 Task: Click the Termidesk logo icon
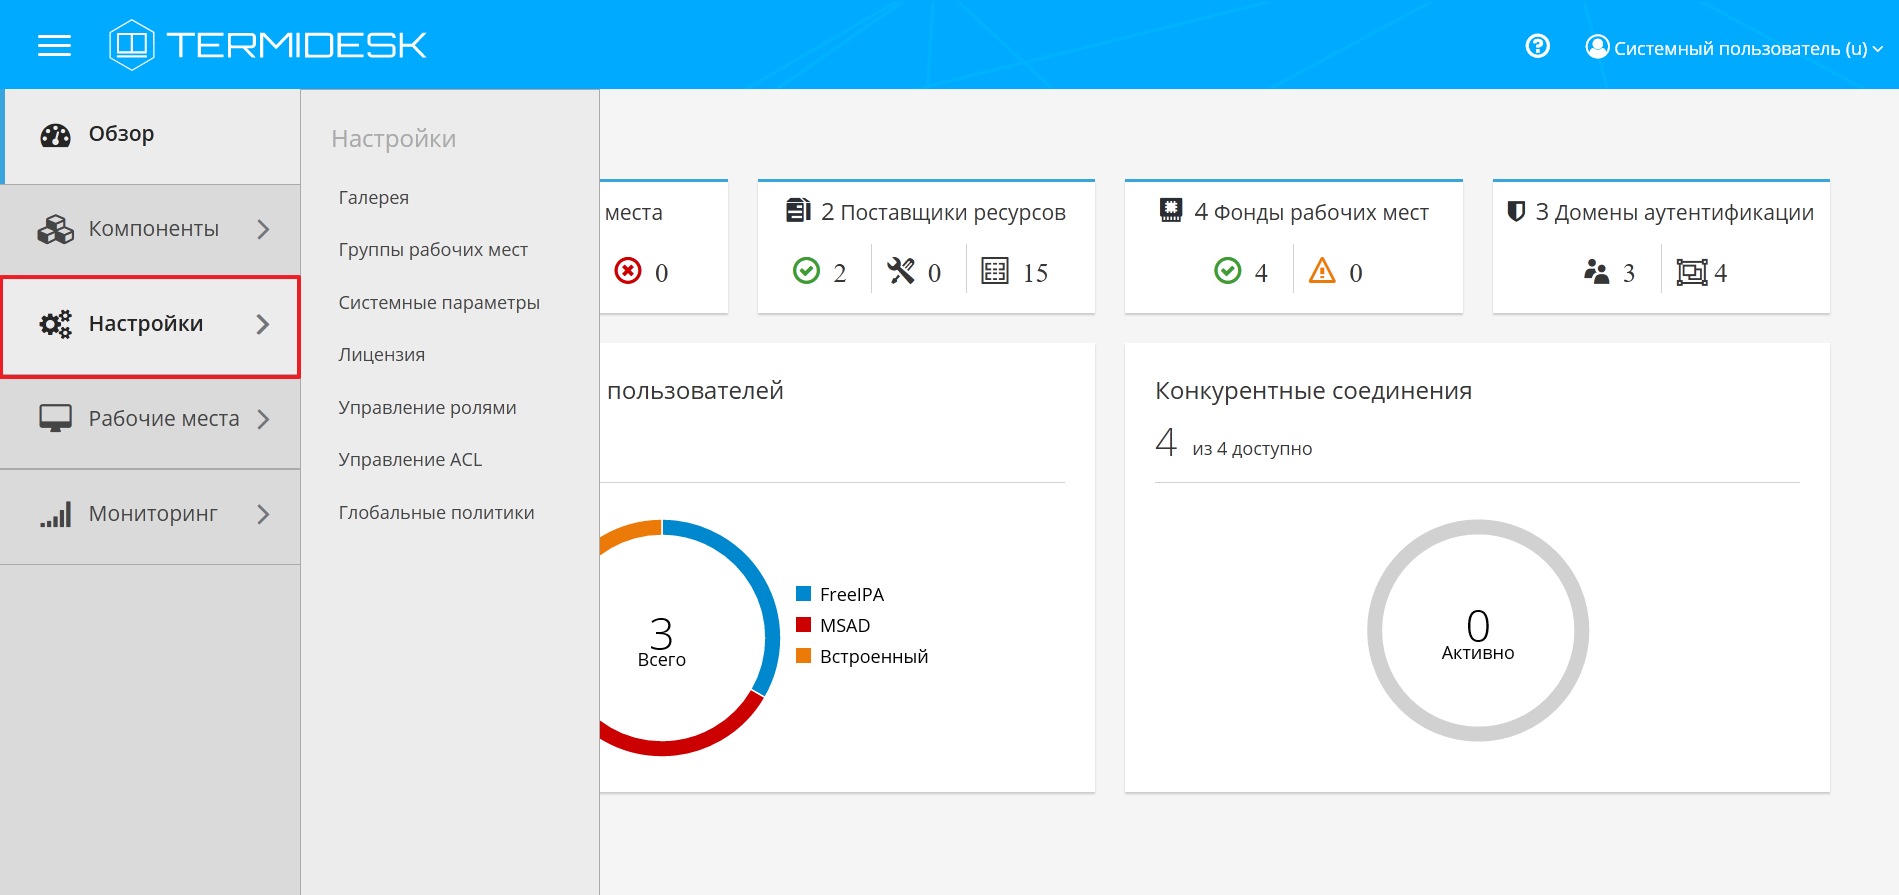[132, 45]
